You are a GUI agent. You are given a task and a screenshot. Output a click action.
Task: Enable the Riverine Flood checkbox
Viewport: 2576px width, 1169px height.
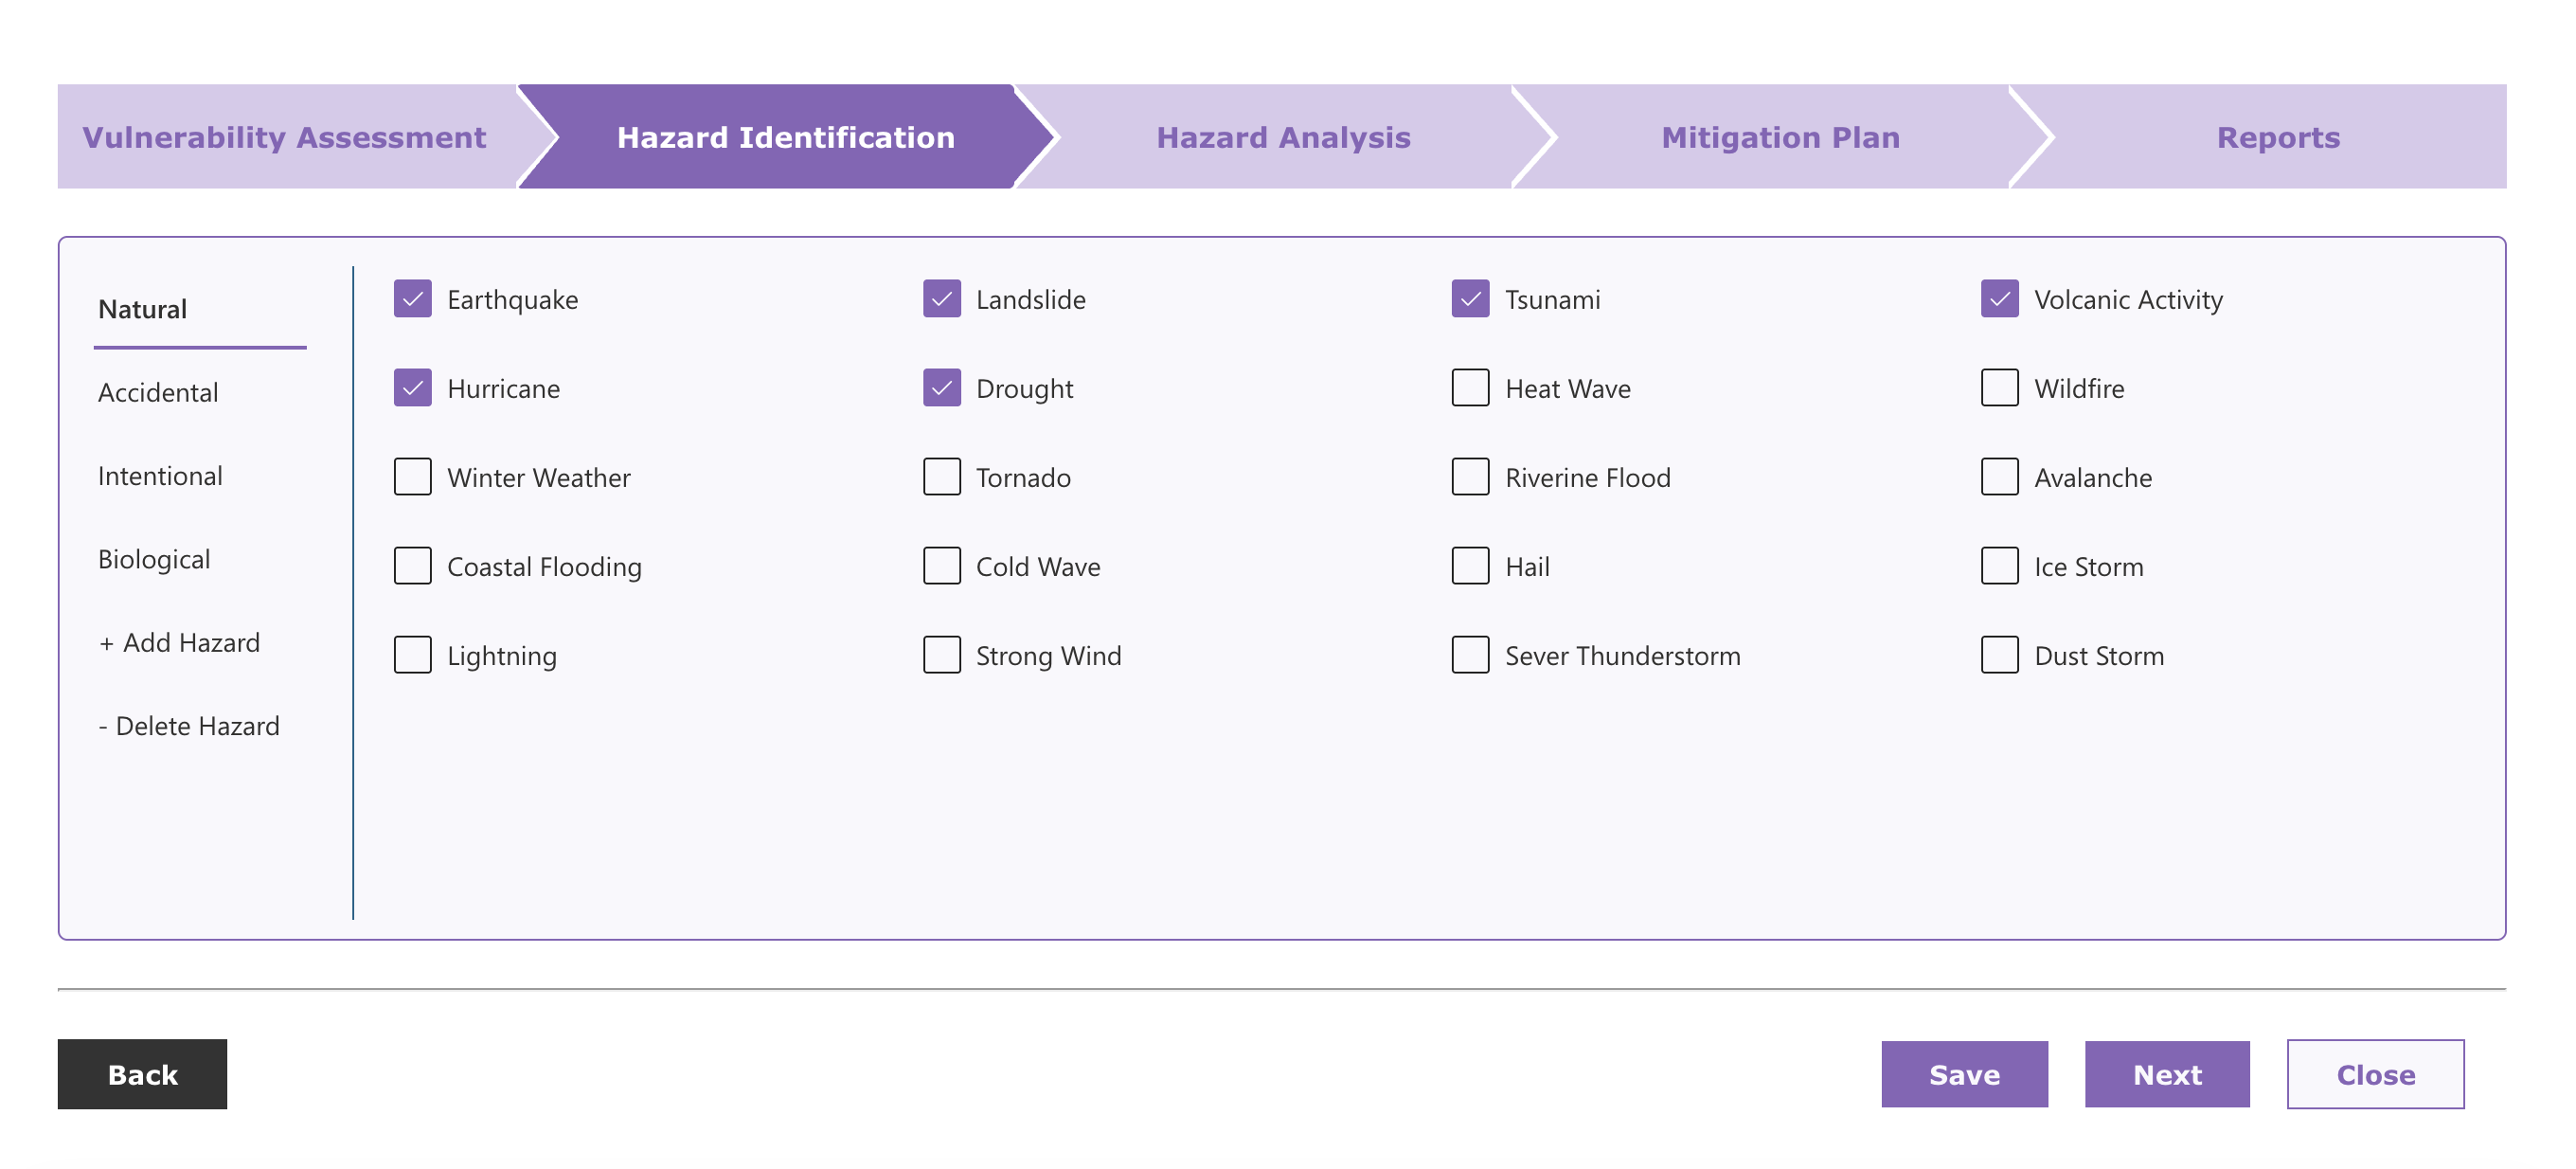pyautogui.click(x=1470, y=477)
